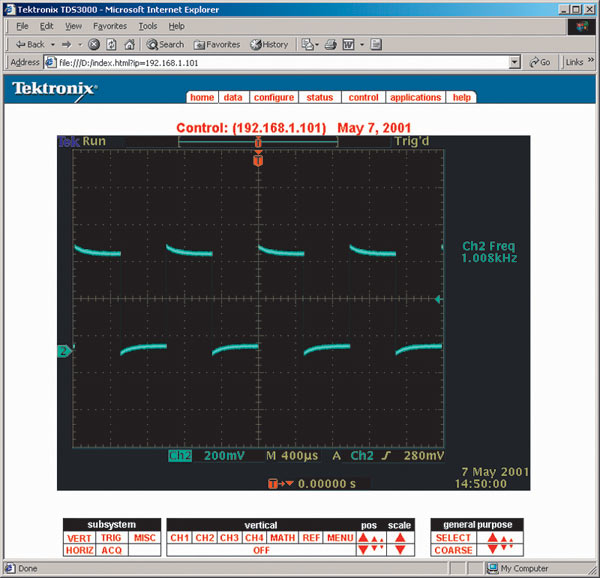600x578 pixels.
Task: Switch to the status tab
Action: coord(320,98)
